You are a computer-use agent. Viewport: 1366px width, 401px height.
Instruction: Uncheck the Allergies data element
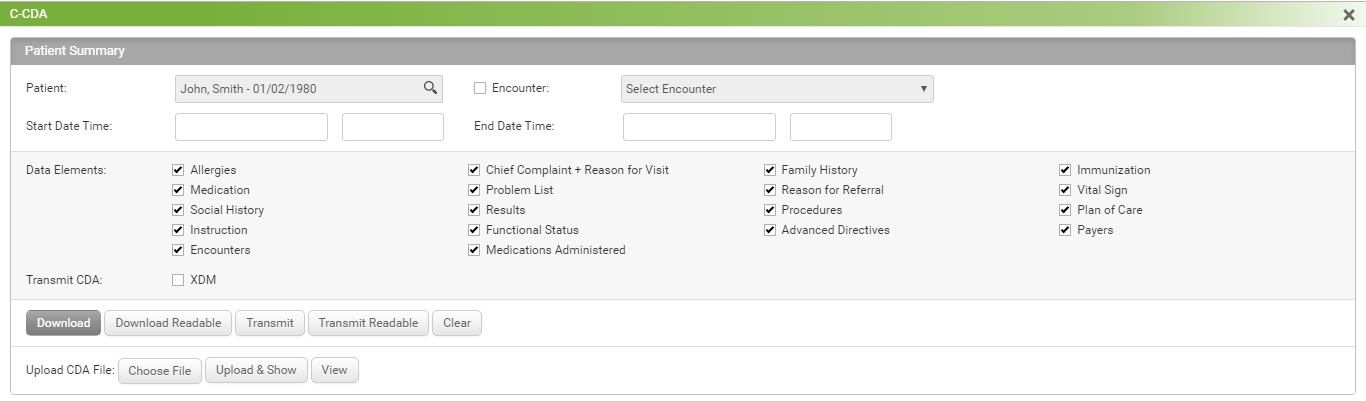[178, 170]
